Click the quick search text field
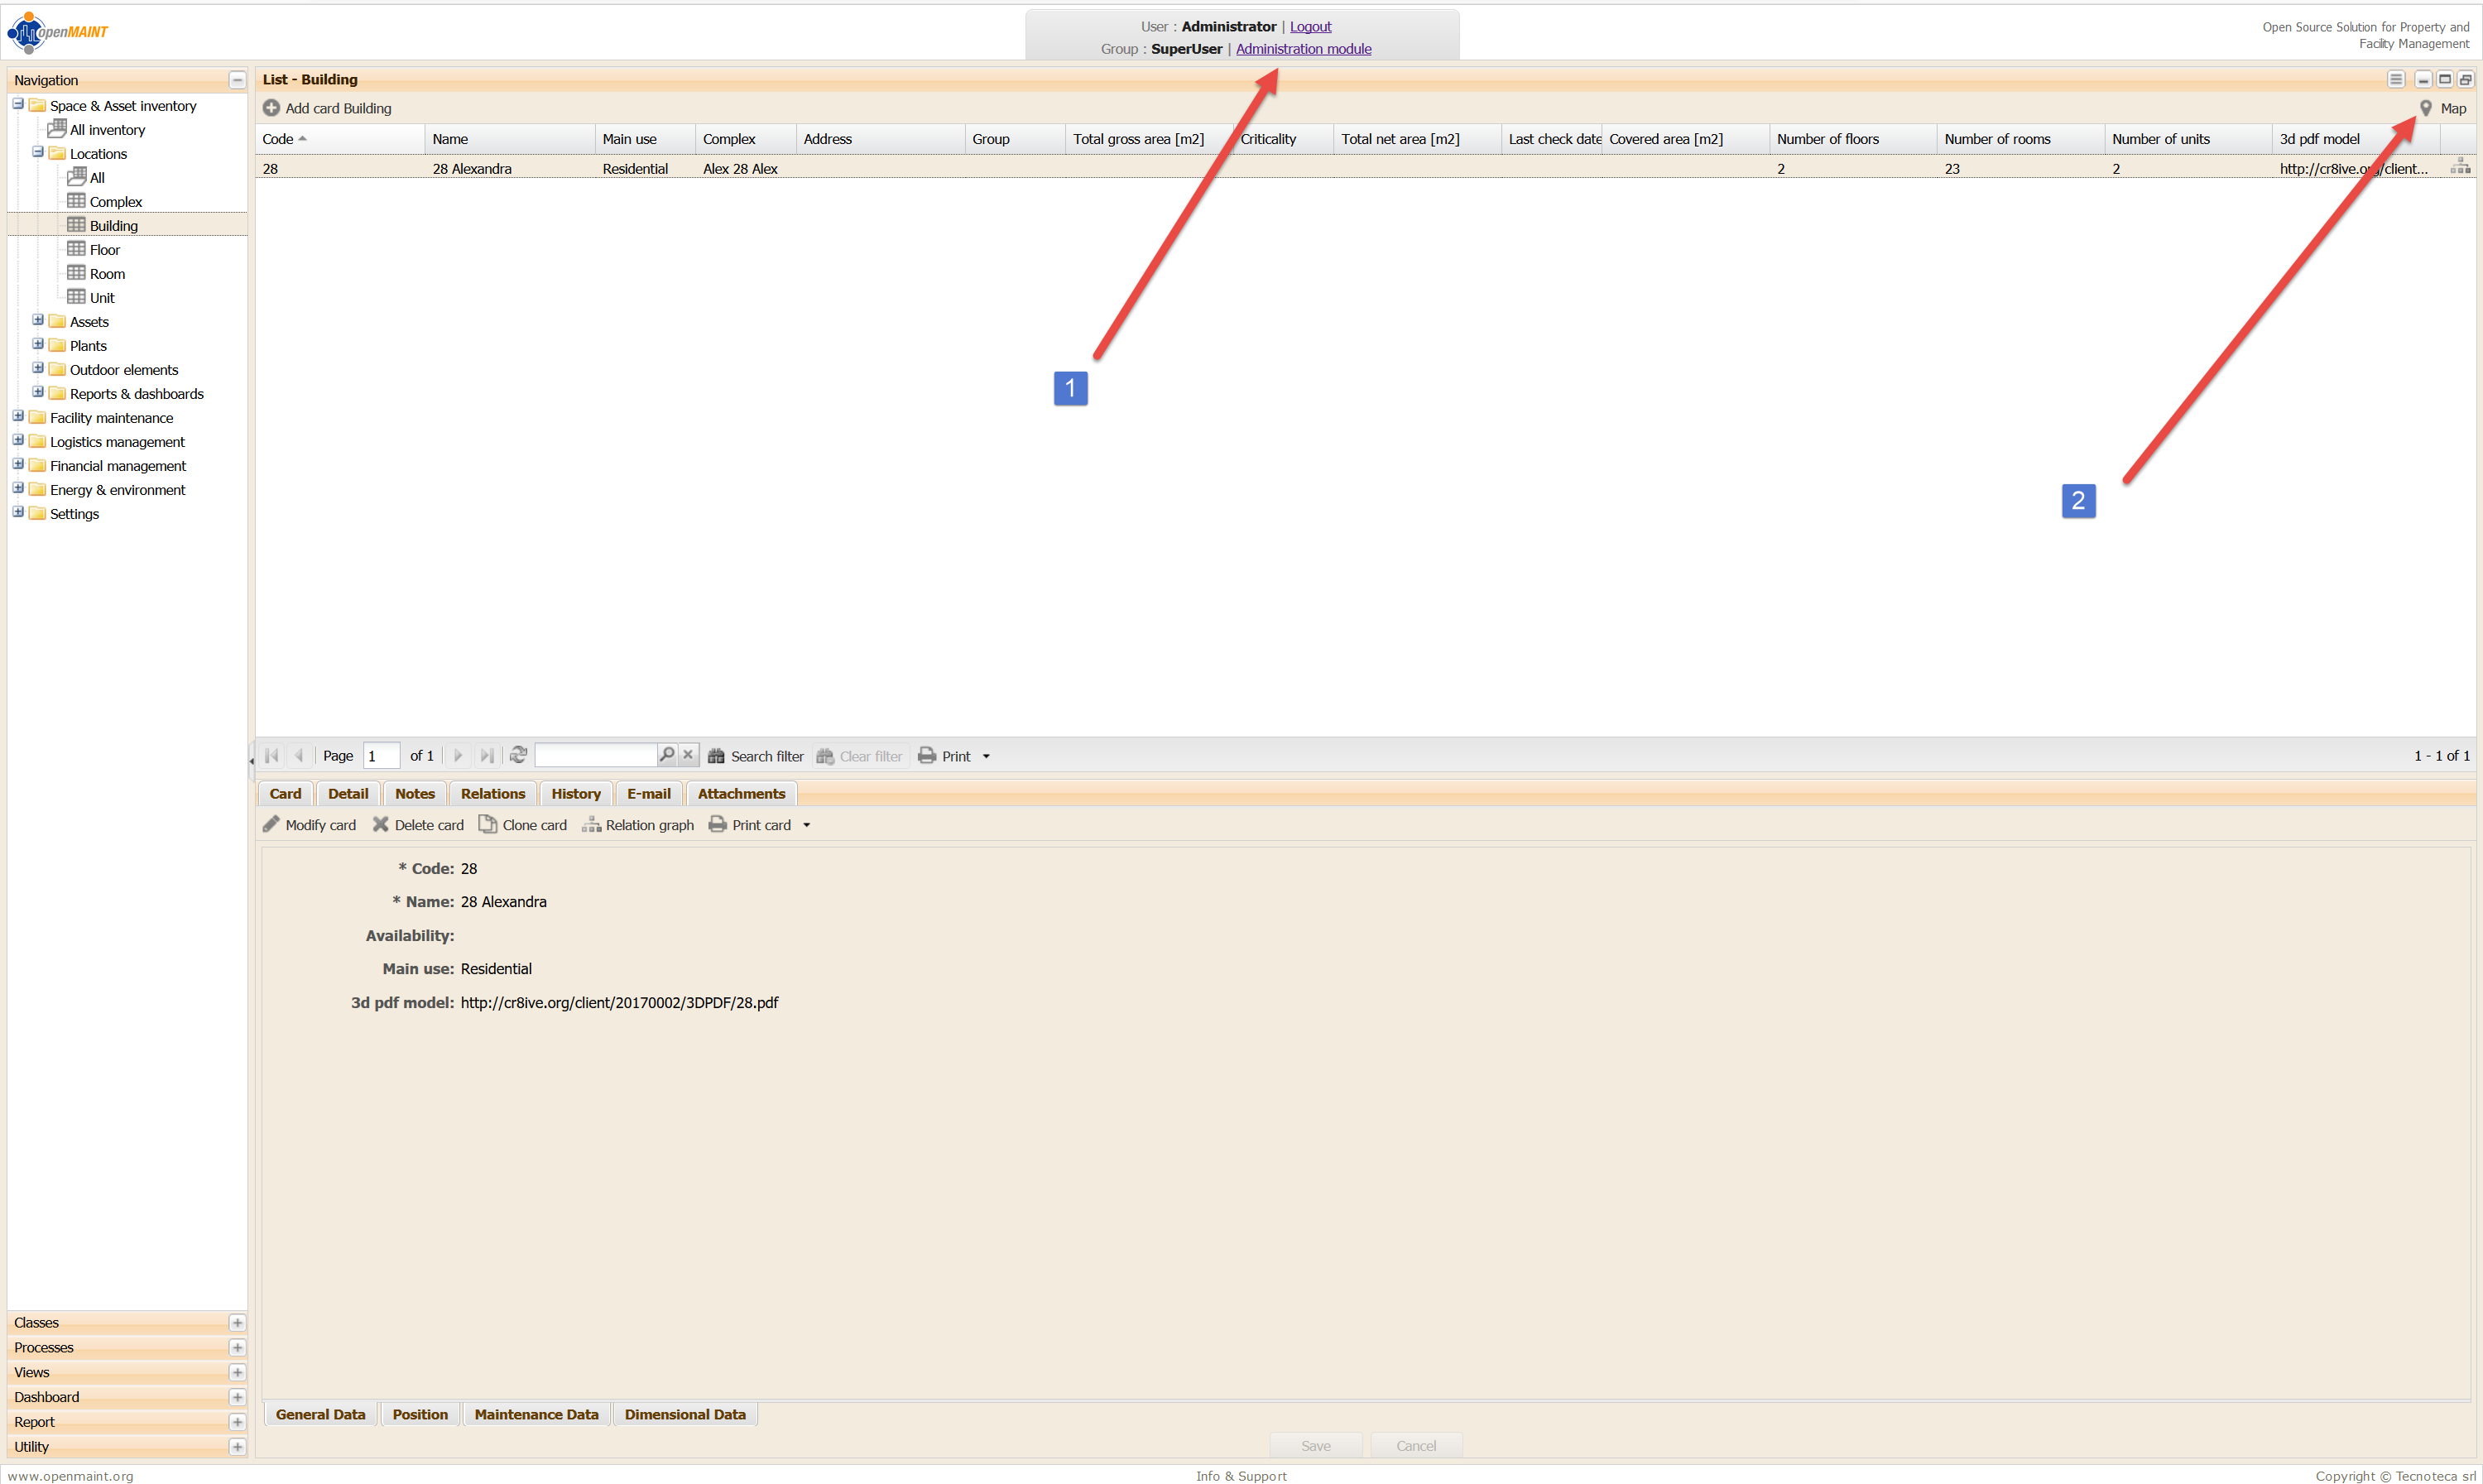Image resolution: width=2483 pixels, height=1484 pixels. pos(595,755)
